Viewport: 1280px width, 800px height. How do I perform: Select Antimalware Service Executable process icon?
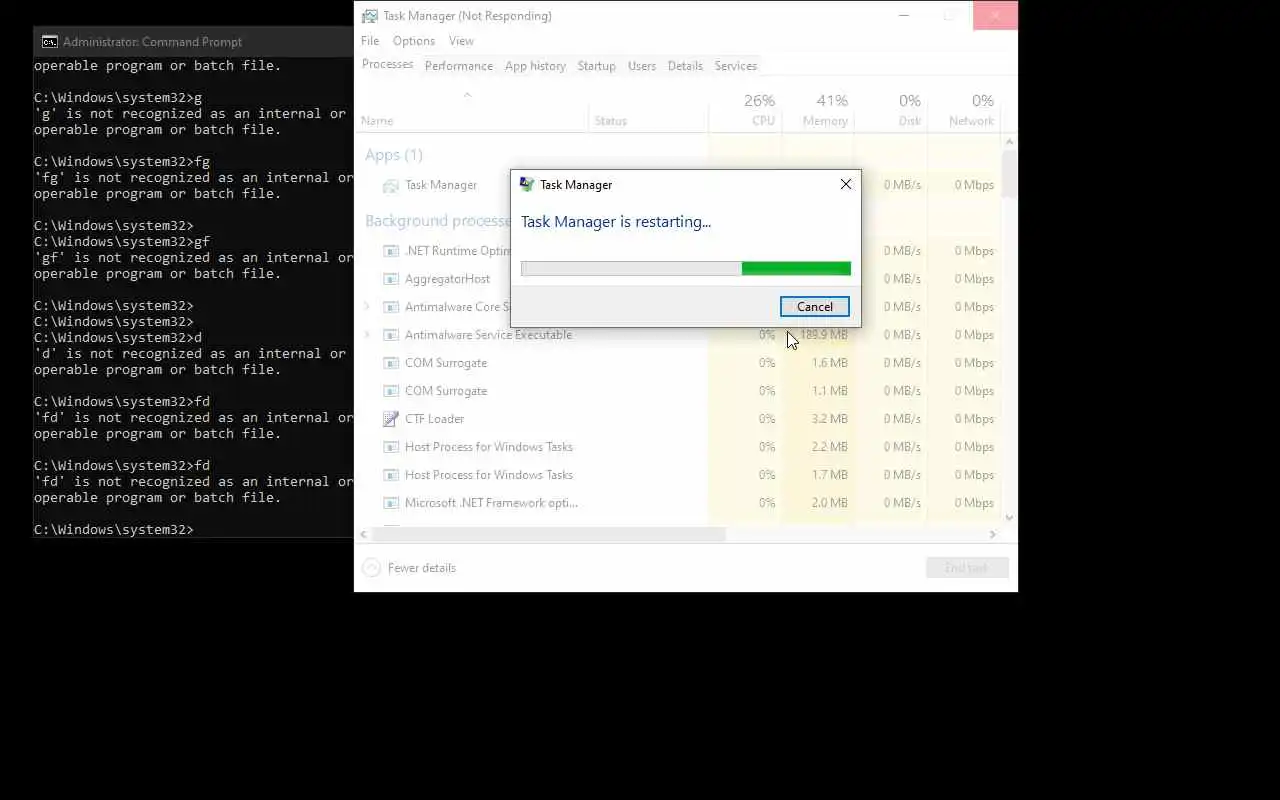tap(391, 335)
